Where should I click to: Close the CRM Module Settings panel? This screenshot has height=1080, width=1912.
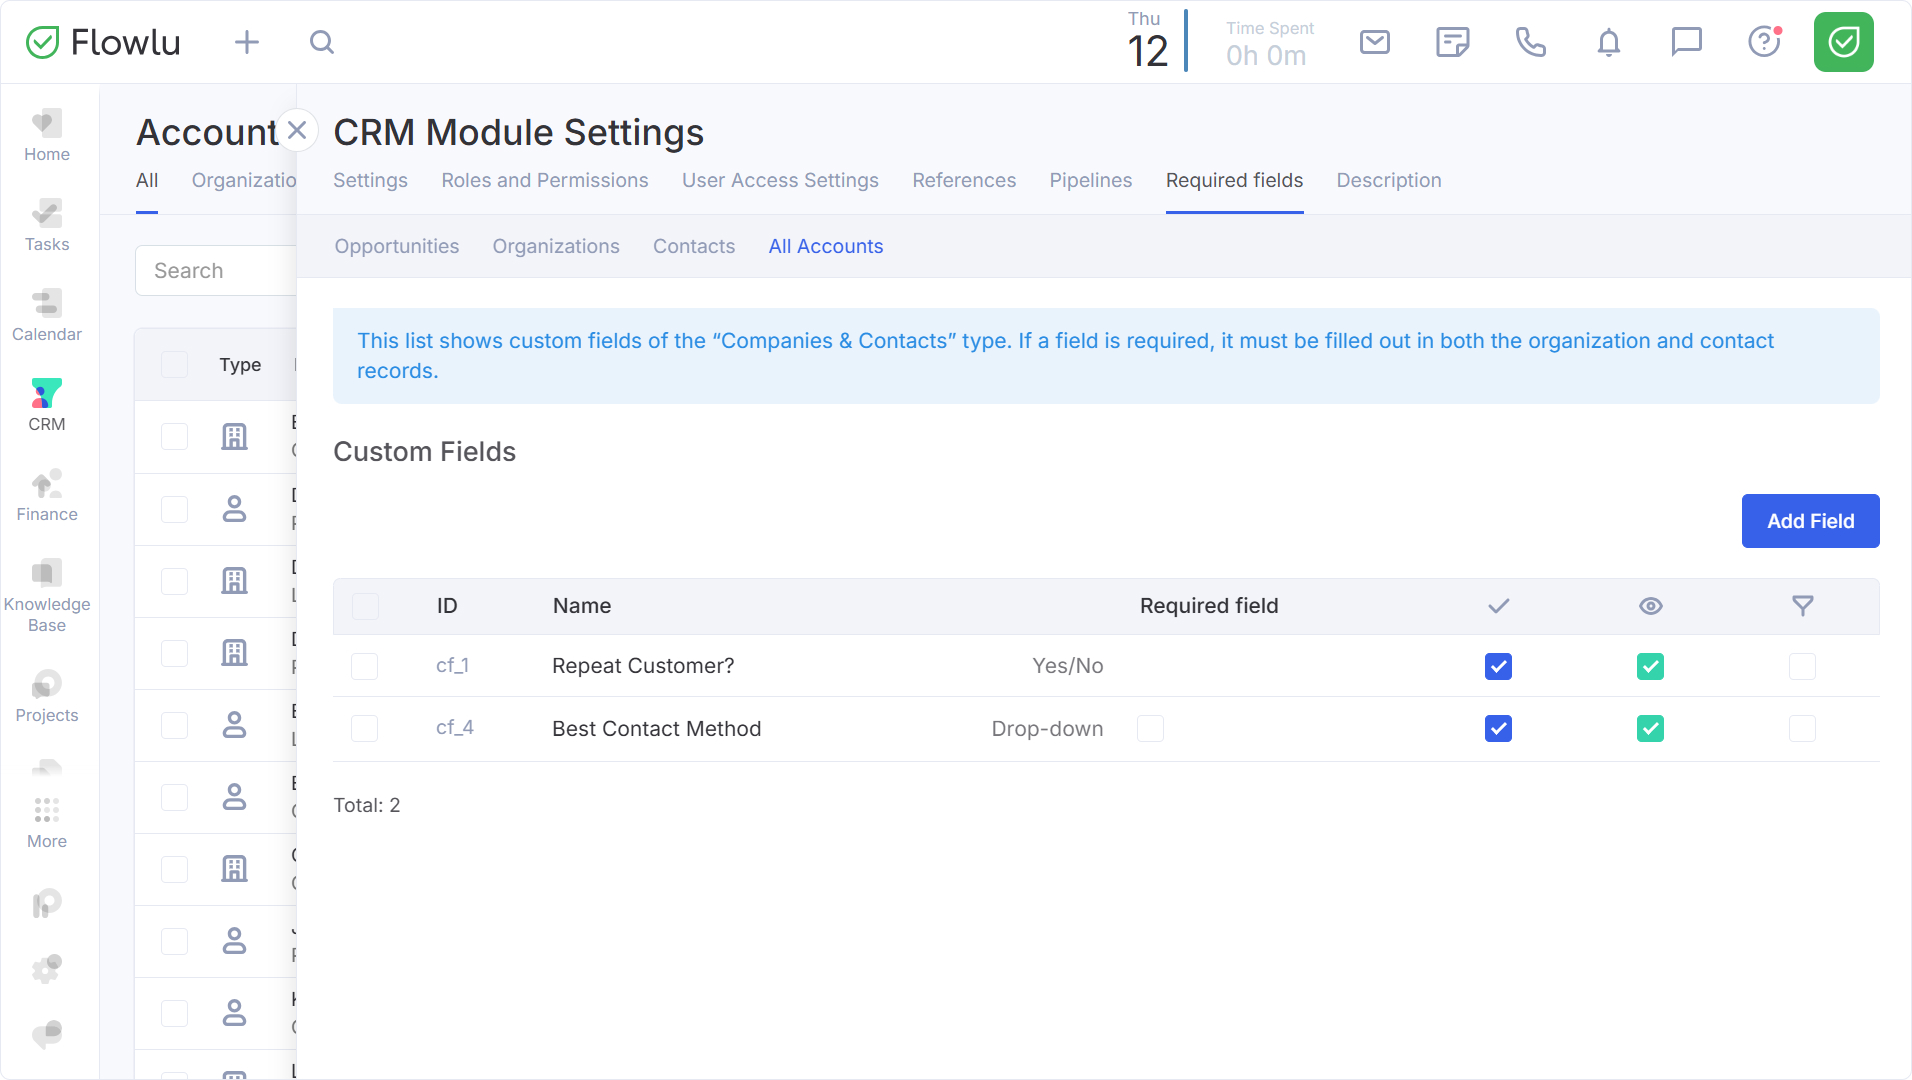(297, 130)
